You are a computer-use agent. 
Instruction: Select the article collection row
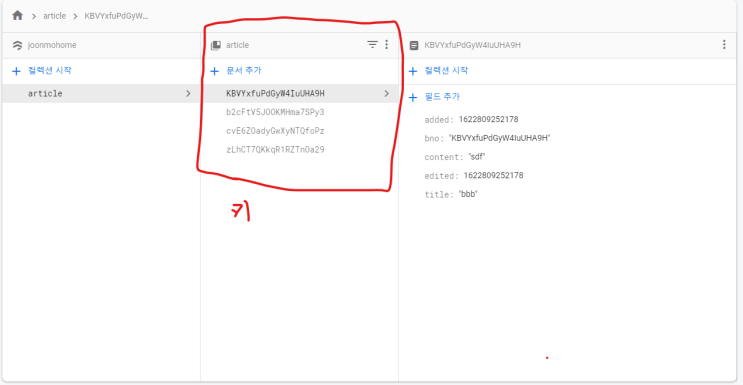[100, 93]
